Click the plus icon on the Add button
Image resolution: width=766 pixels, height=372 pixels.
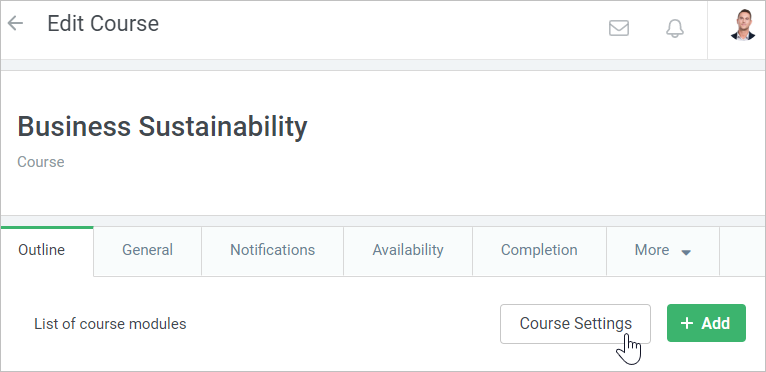point(687,323)
